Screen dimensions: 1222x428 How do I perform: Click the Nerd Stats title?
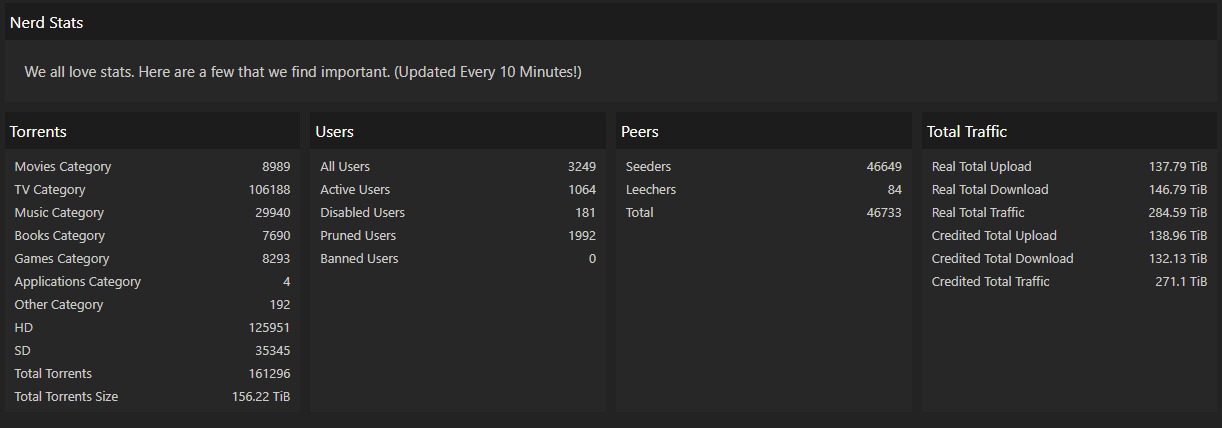46,23
